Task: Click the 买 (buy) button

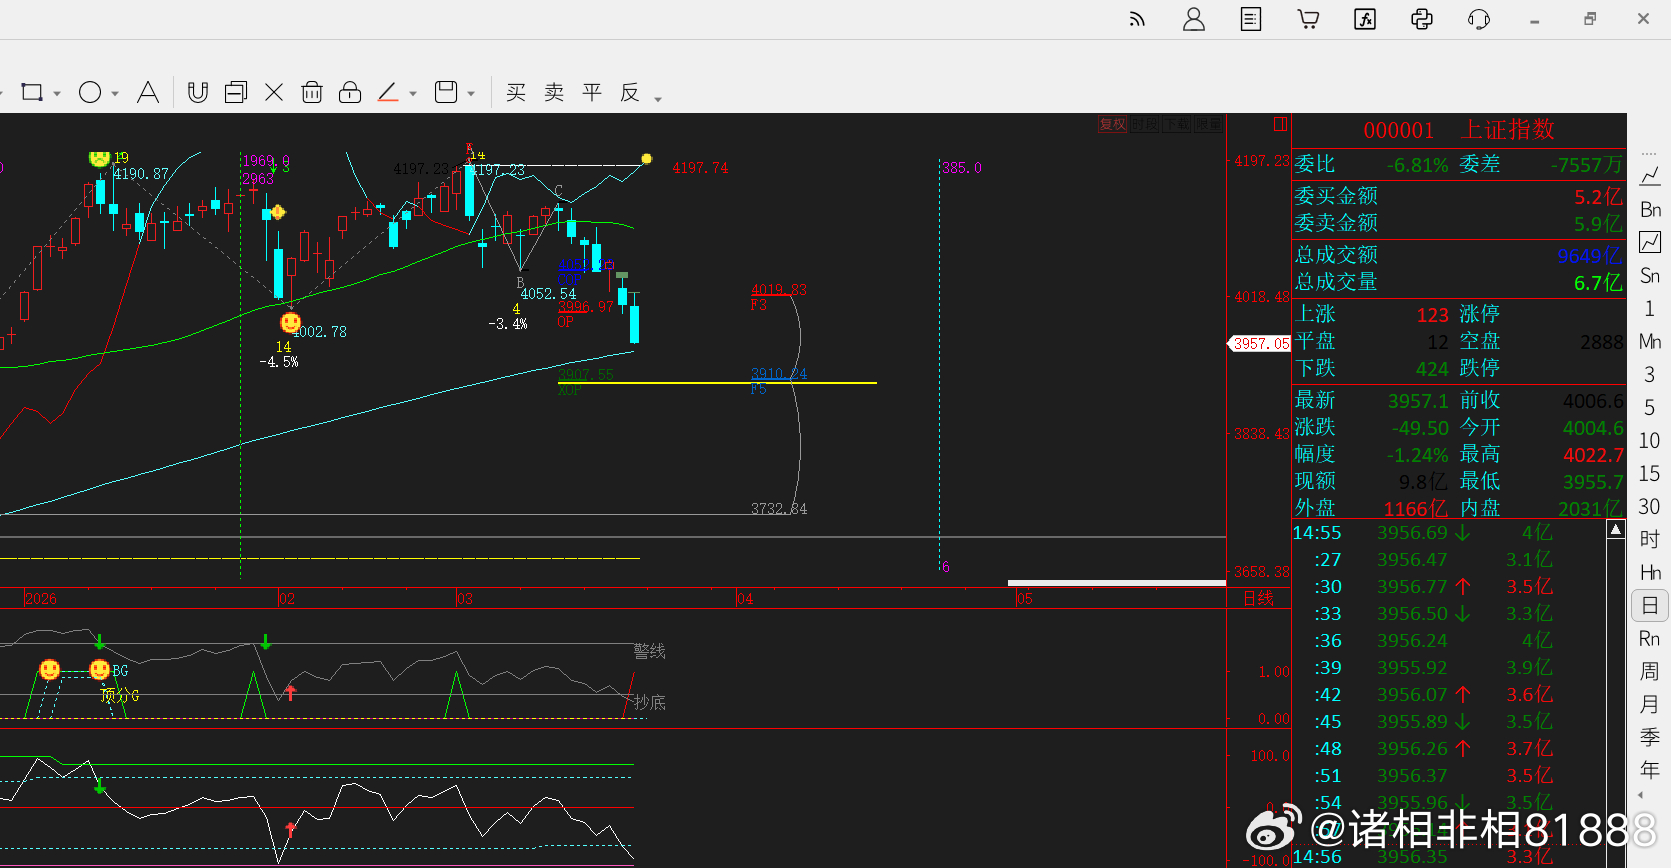Action: [x=516, y=92]
